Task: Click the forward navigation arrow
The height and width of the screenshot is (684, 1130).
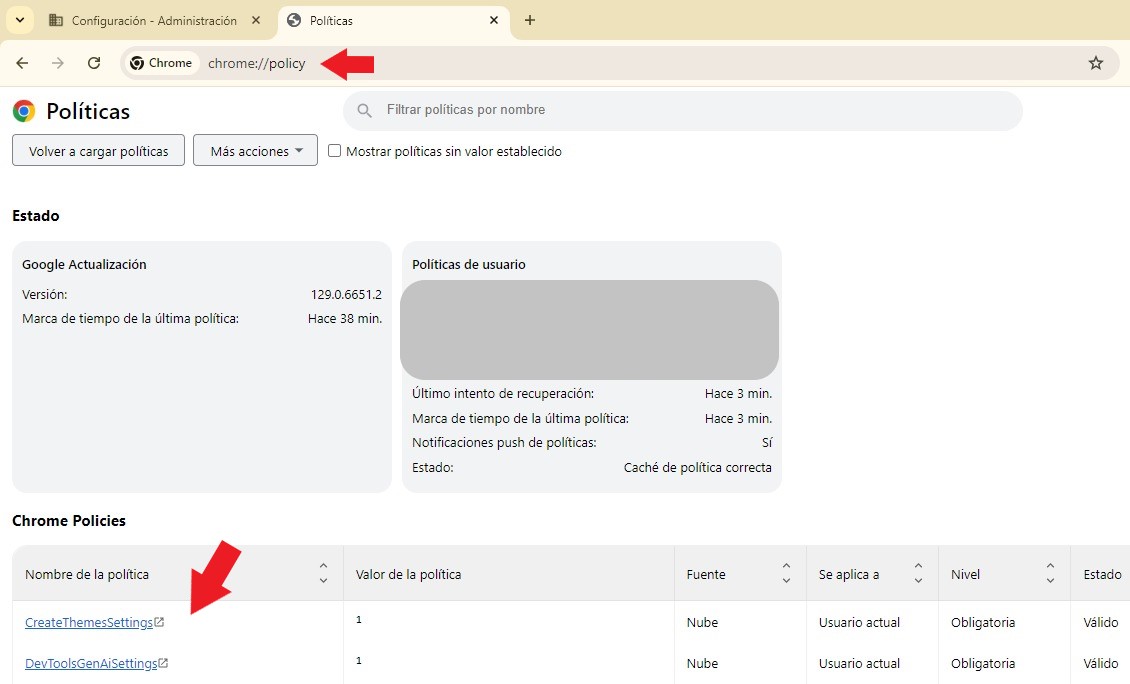Action: pyautogui.click(x=58, y=63)
